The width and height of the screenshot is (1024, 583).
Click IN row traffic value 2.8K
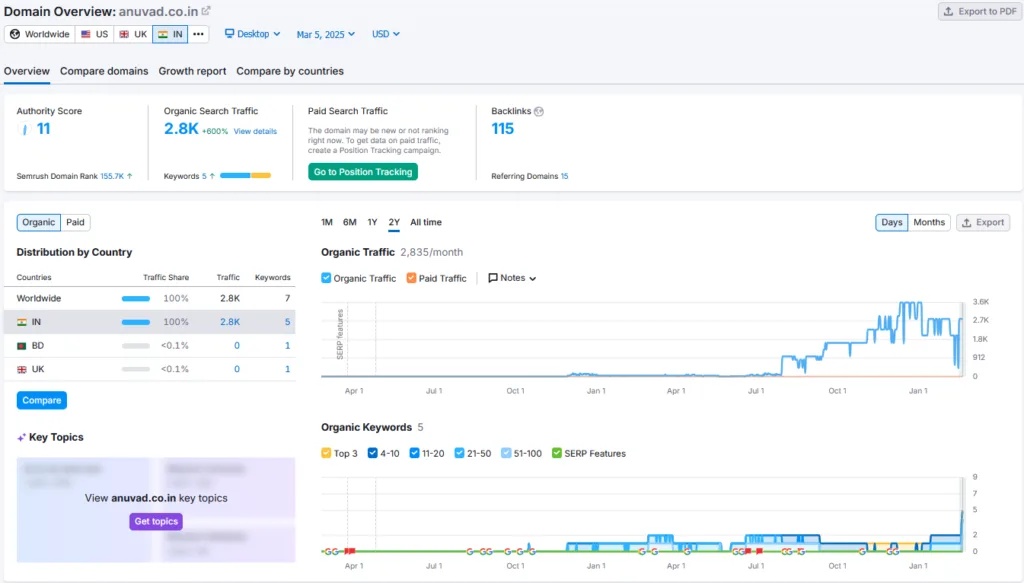coord(230,322)
